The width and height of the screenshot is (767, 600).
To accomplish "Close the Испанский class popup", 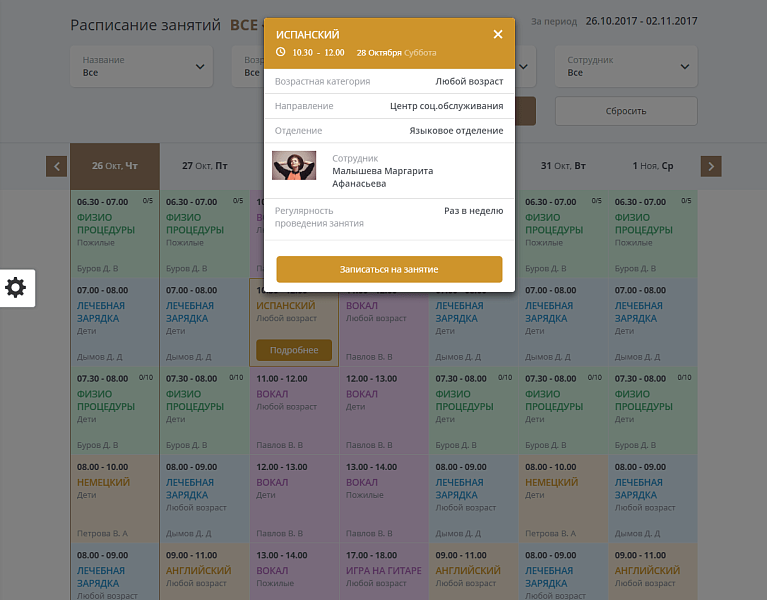I will point(498,35).
